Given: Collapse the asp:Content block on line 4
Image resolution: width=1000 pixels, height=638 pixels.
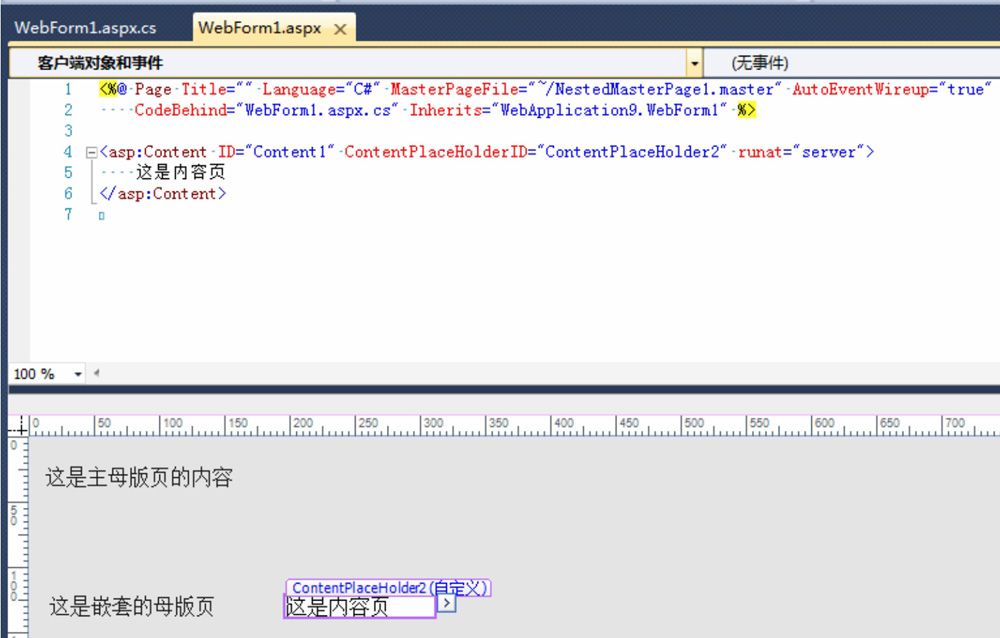Looking at the screenshot, I should (x=91, y=152).
